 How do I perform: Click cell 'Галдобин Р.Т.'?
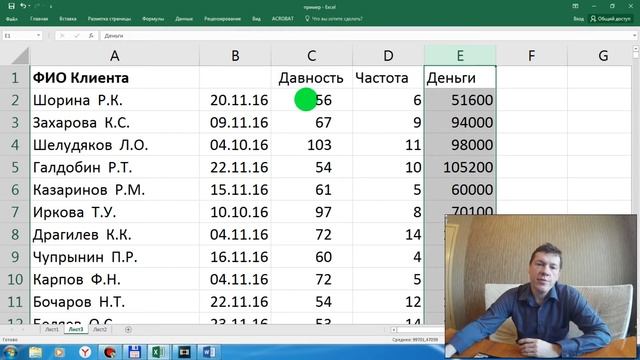coord(115,167)
